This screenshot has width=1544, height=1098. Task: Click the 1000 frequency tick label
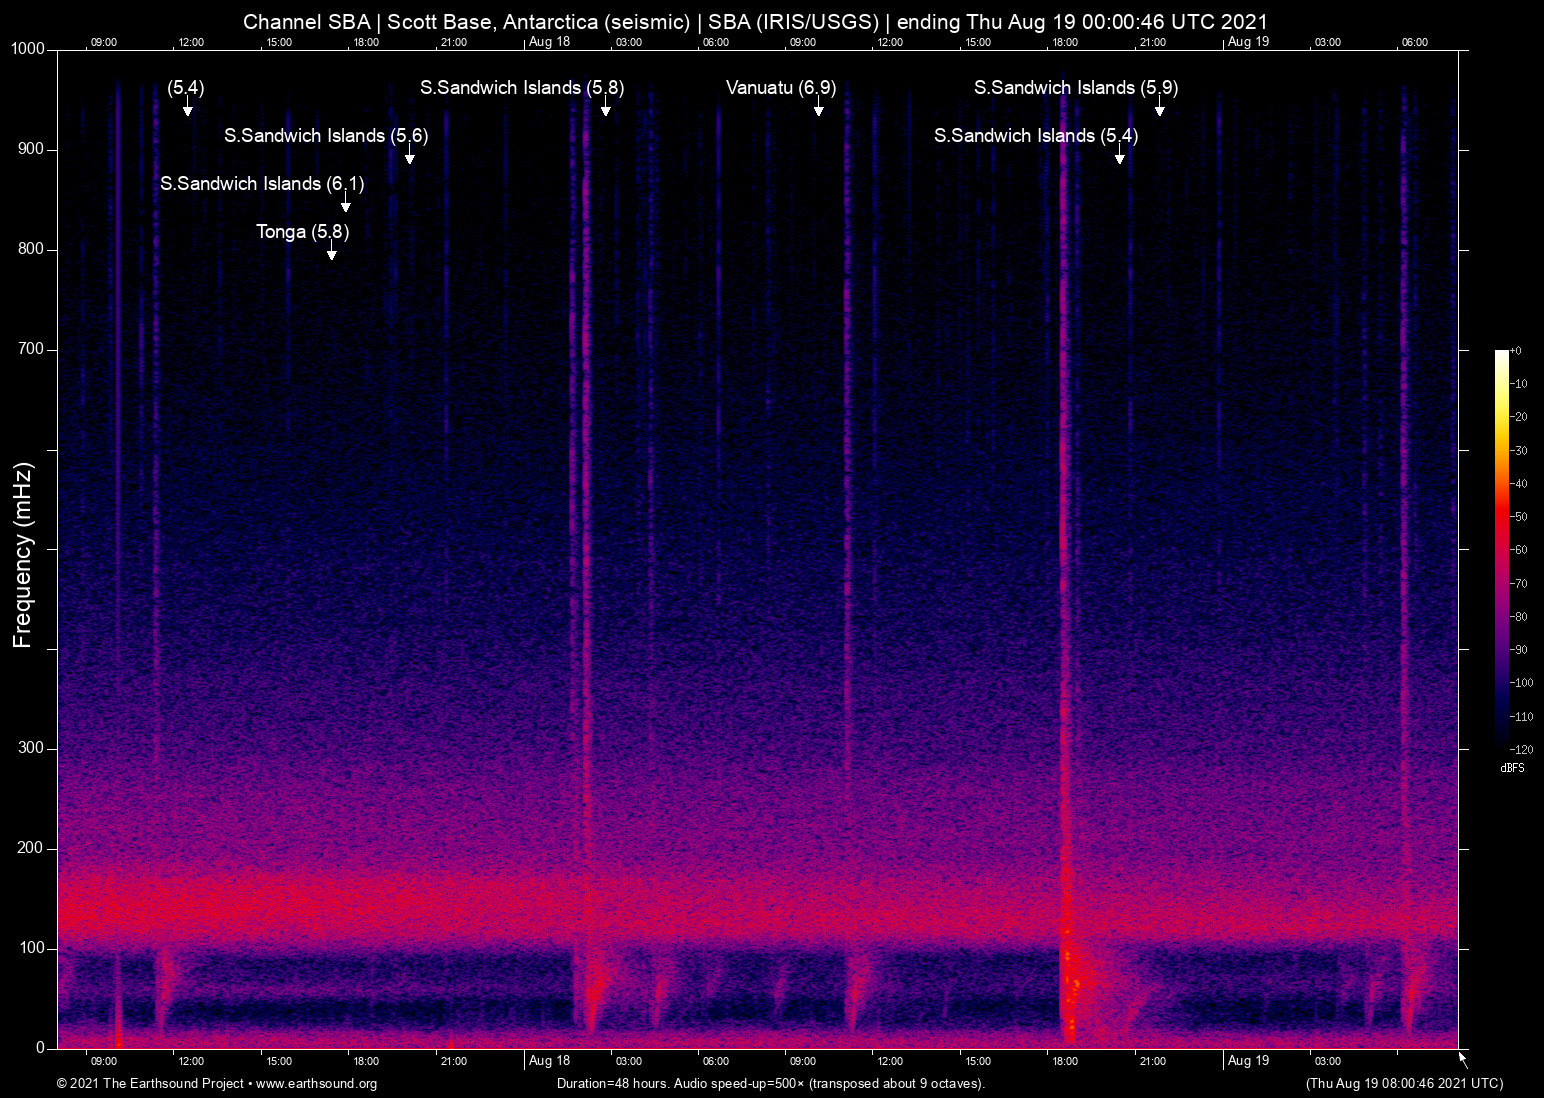coord(27,48)
